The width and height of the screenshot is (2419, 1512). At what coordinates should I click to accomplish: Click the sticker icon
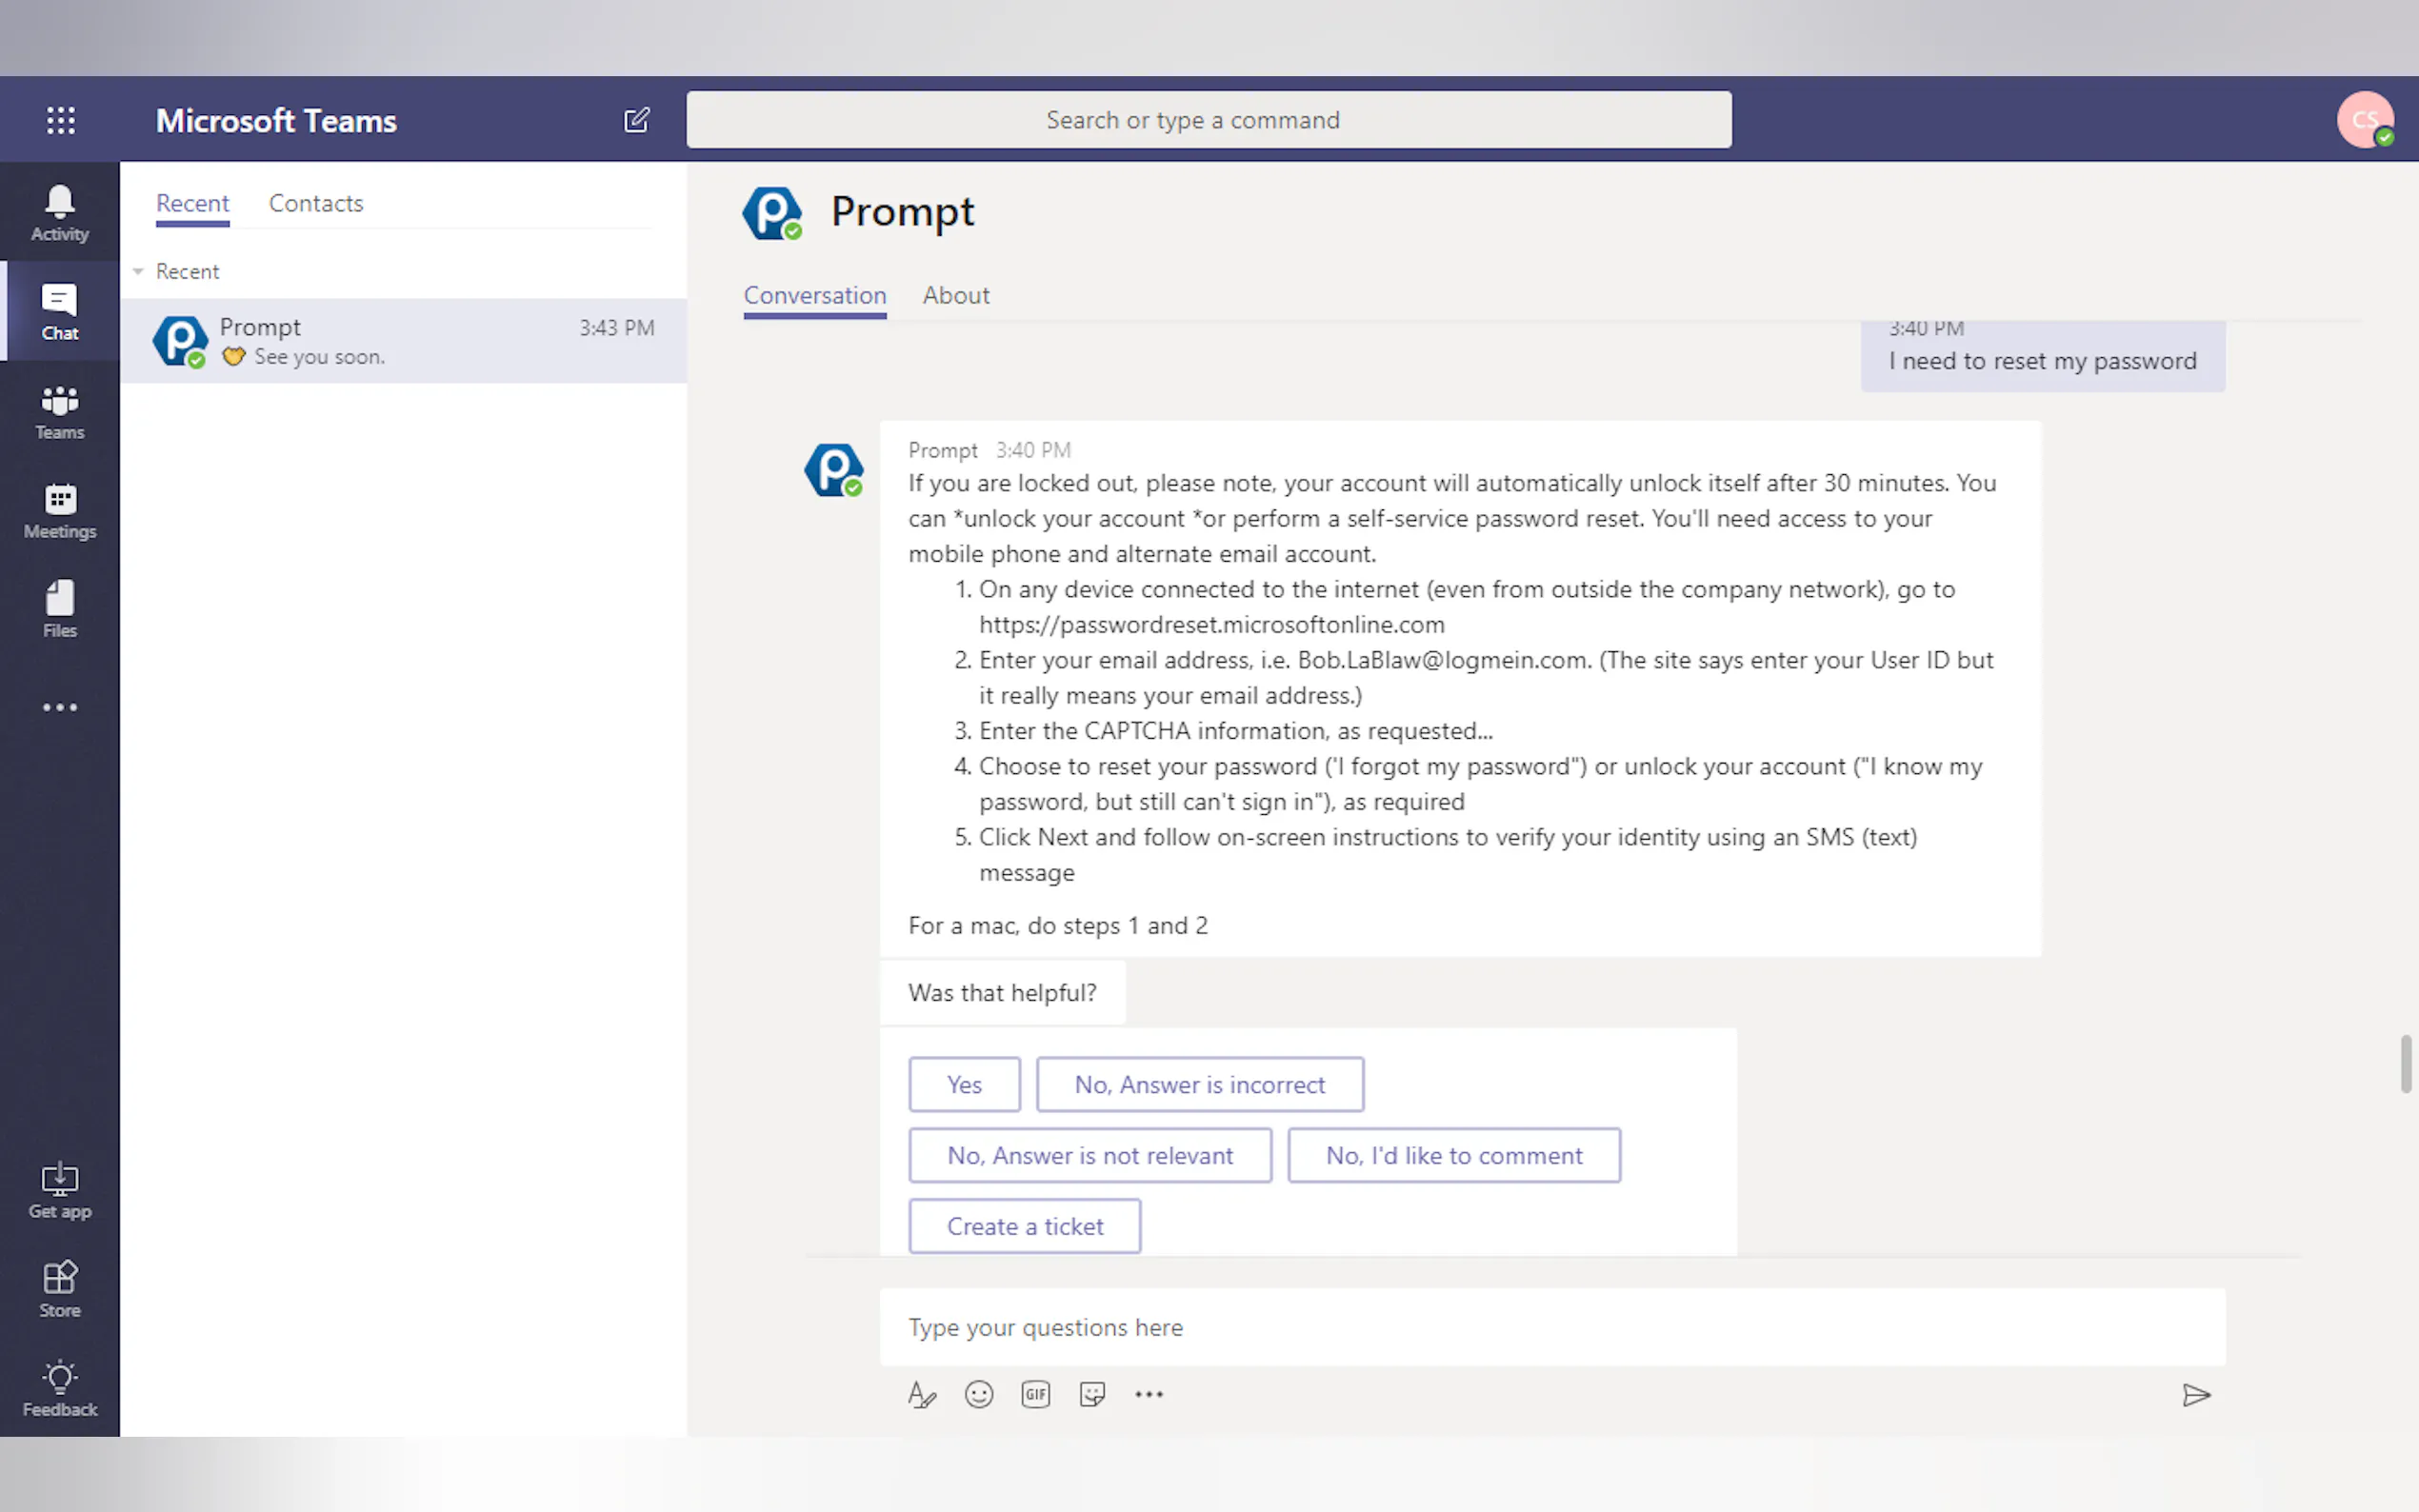[1092, 1394]
